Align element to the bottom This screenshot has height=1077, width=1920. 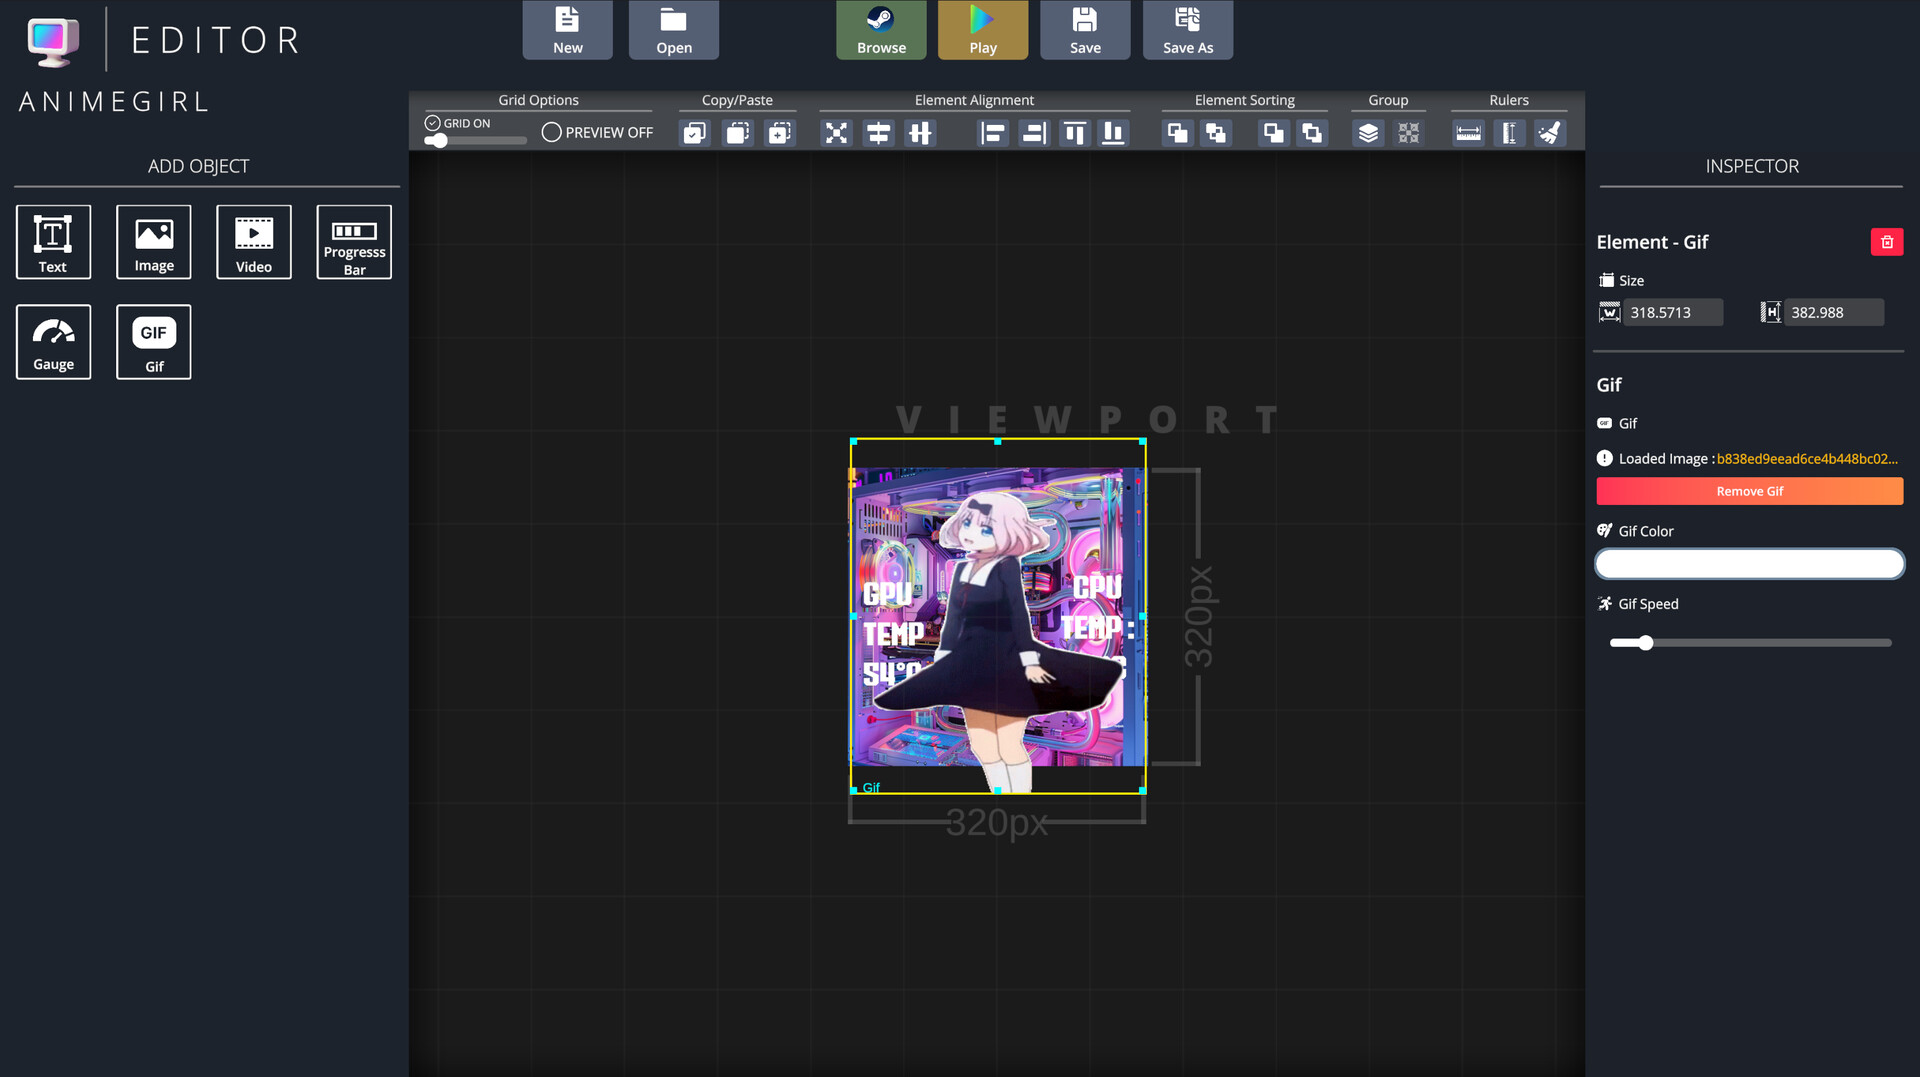click(x=1113, y=133)
